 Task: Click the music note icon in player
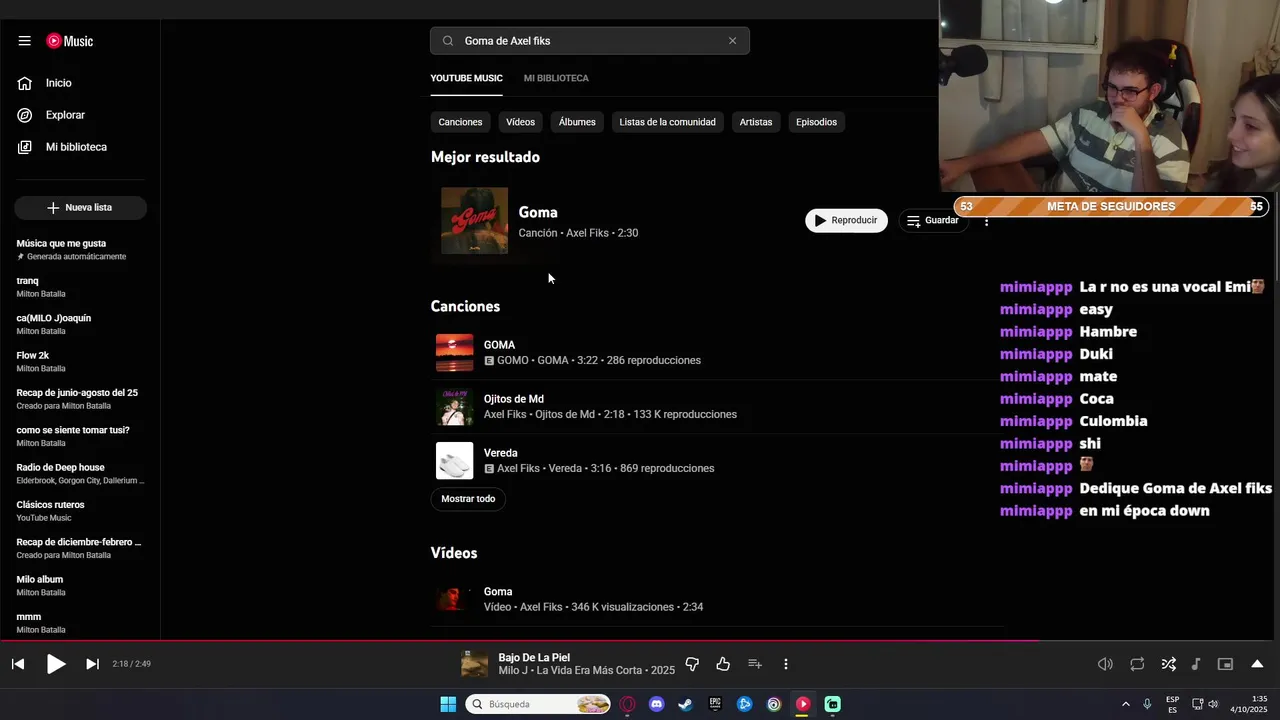tap(1196, 664)
